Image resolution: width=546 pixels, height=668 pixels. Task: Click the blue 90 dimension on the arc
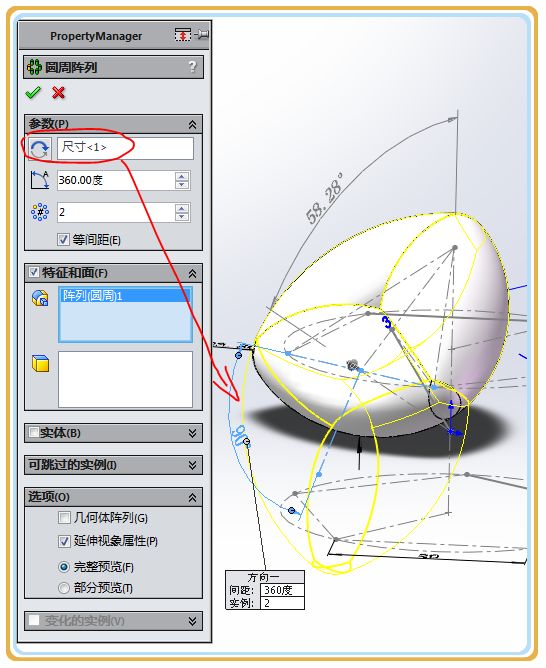coord(239,436)
